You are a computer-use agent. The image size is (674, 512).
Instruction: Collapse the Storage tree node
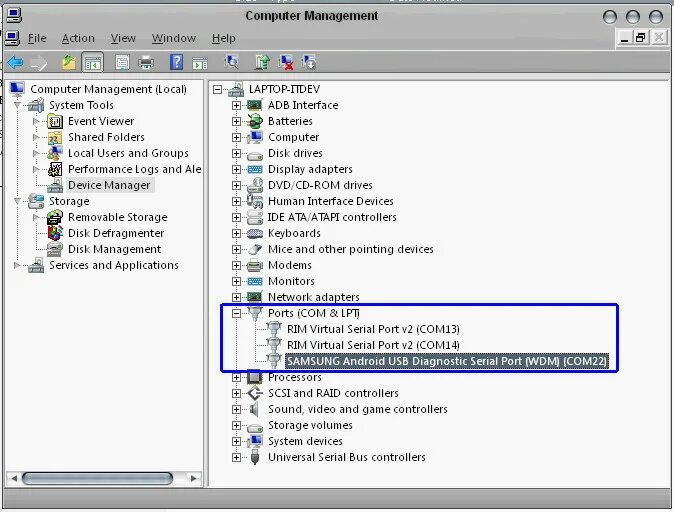(17, 201)
